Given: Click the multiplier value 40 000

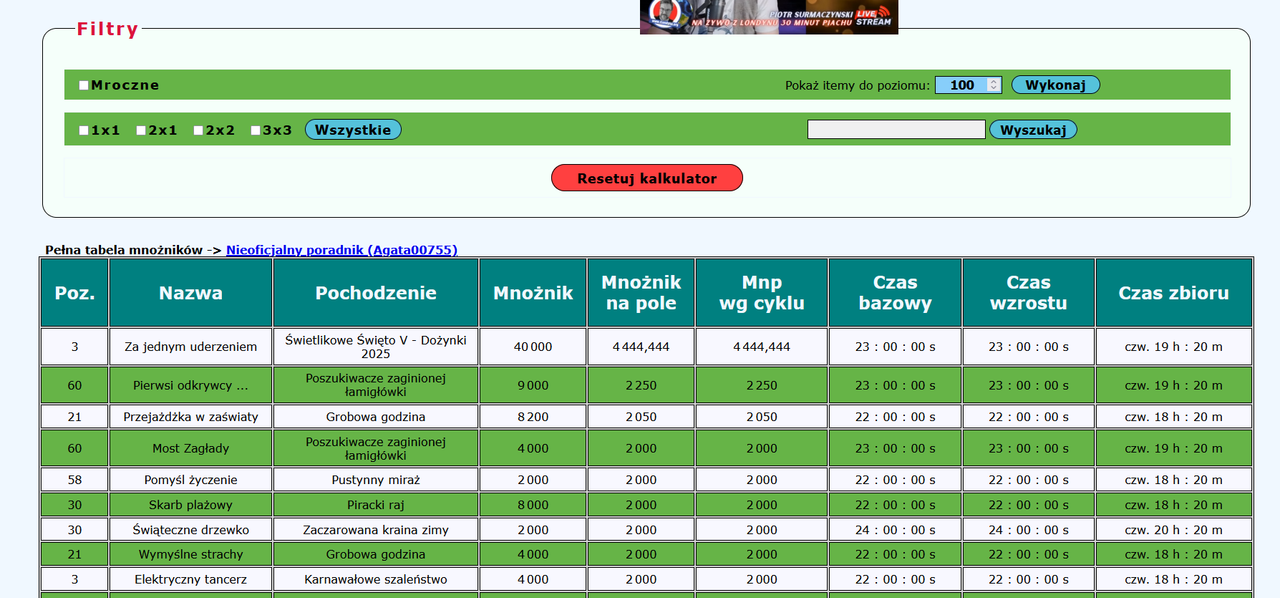Looking at the screenshot, I should [533, 347].
